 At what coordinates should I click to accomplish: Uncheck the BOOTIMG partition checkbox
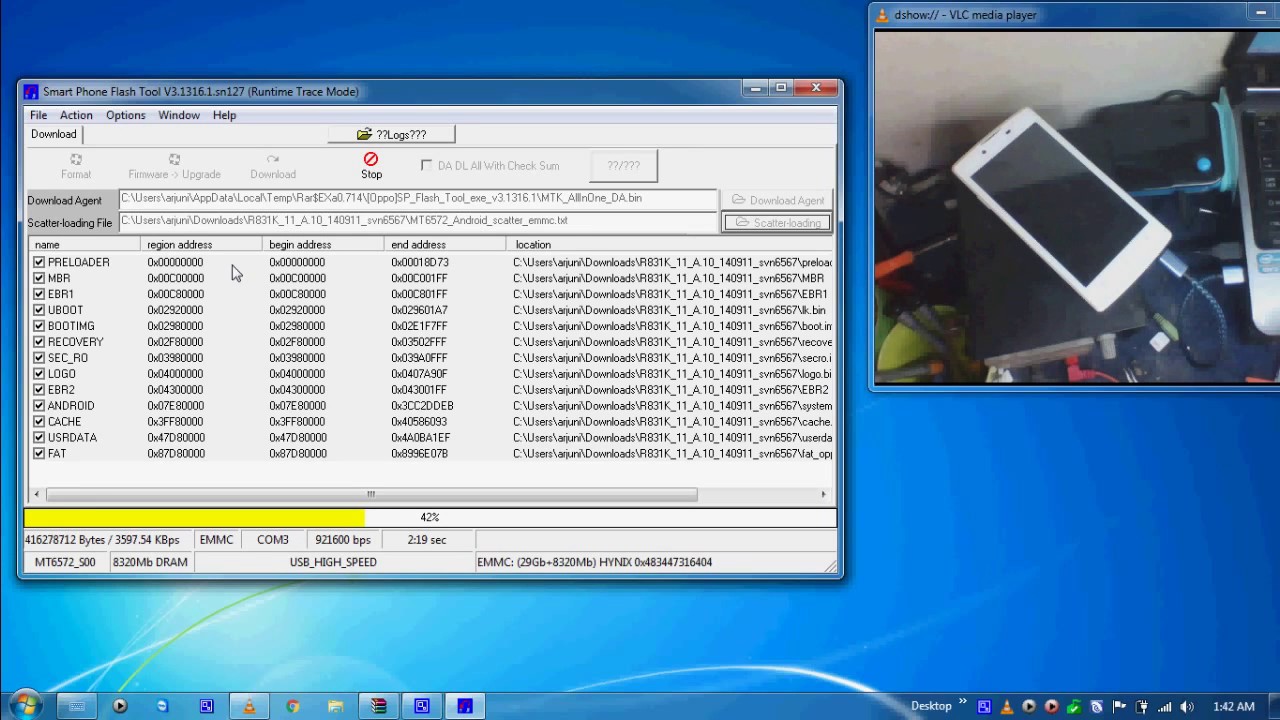pyautogui.click(x=39, y=326)
